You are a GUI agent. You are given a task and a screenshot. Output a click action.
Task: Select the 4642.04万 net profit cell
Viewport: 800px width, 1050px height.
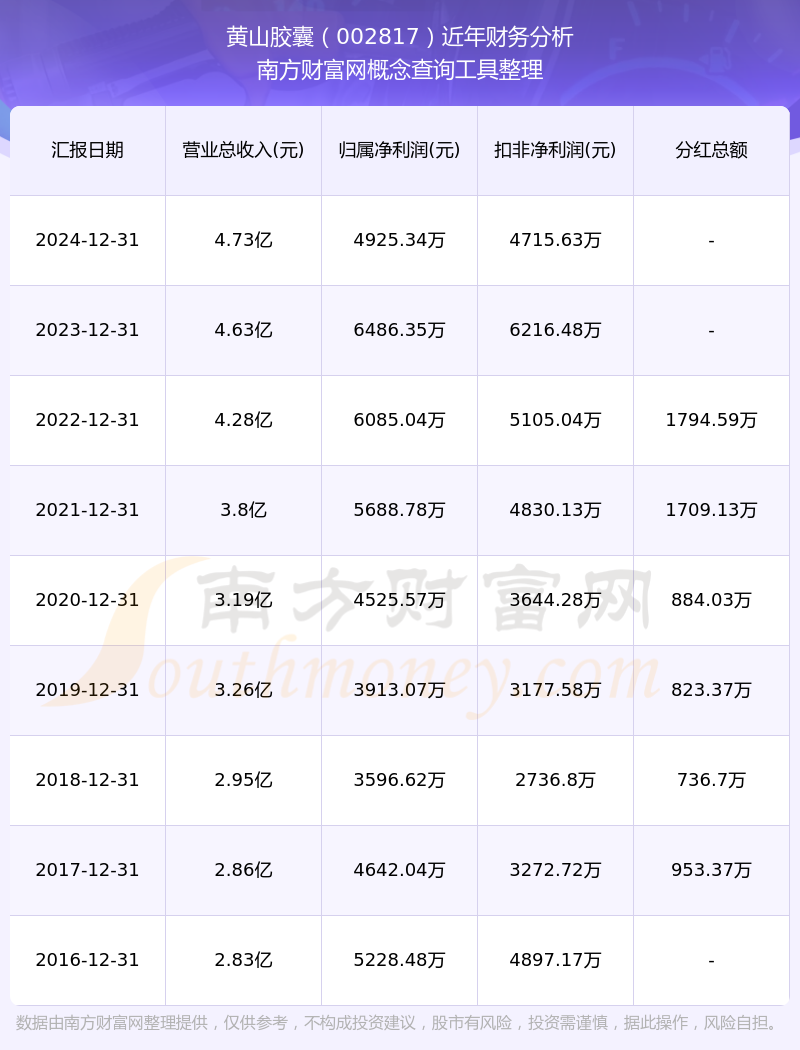coord(399,870)
